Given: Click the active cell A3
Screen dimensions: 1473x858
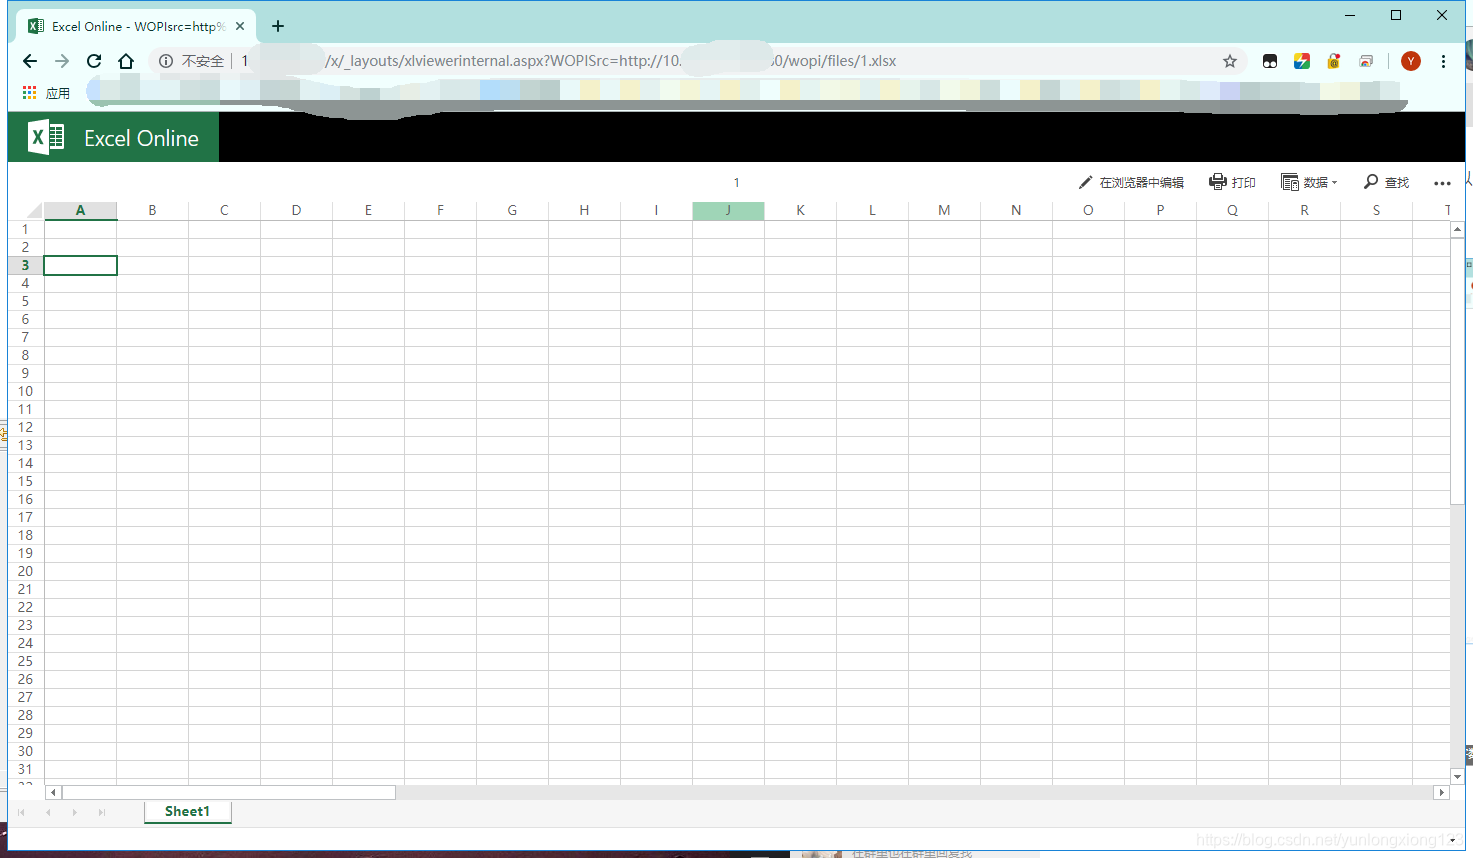Looking at the screenshot, I should [x=80, y=265].
